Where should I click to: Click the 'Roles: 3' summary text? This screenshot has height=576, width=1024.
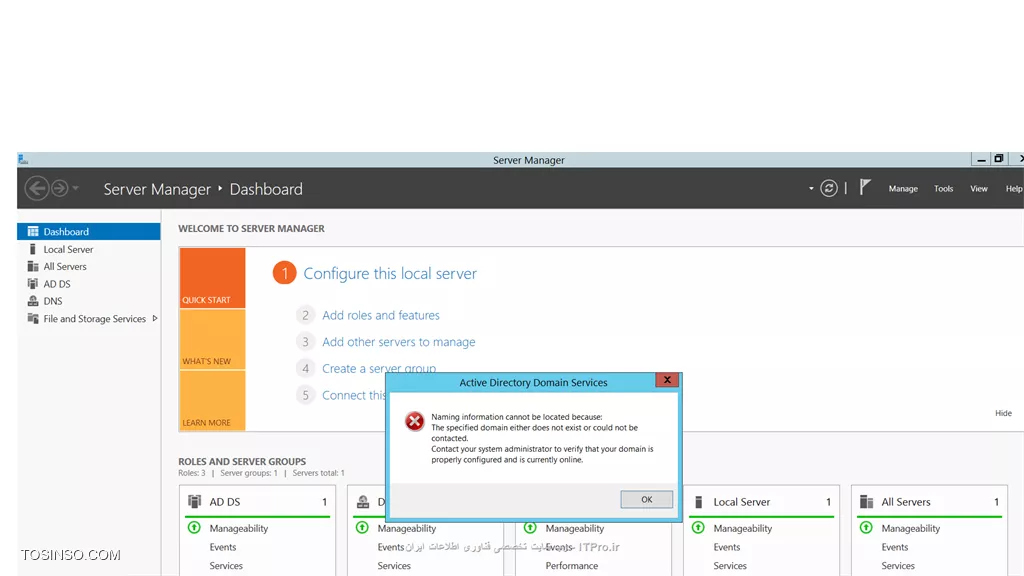click(192, 473)
